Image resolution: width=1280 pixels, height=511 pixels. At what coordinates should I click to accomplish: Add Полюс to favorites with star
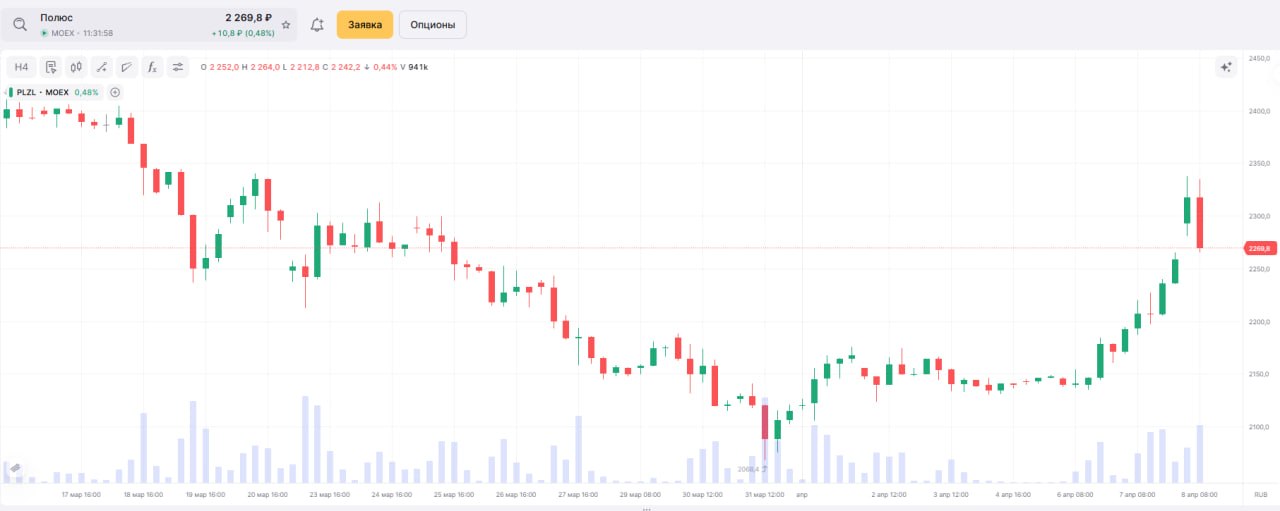coord(286,24)
